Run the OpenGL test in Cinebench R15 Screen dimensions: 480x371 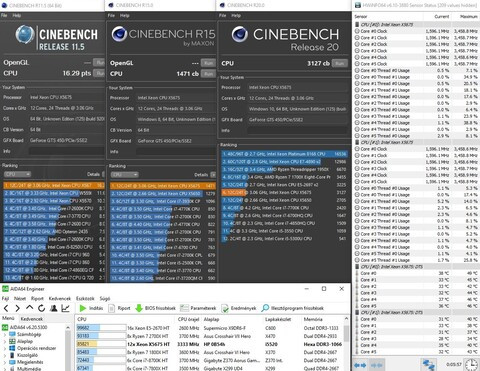click(x=208, y=63)
